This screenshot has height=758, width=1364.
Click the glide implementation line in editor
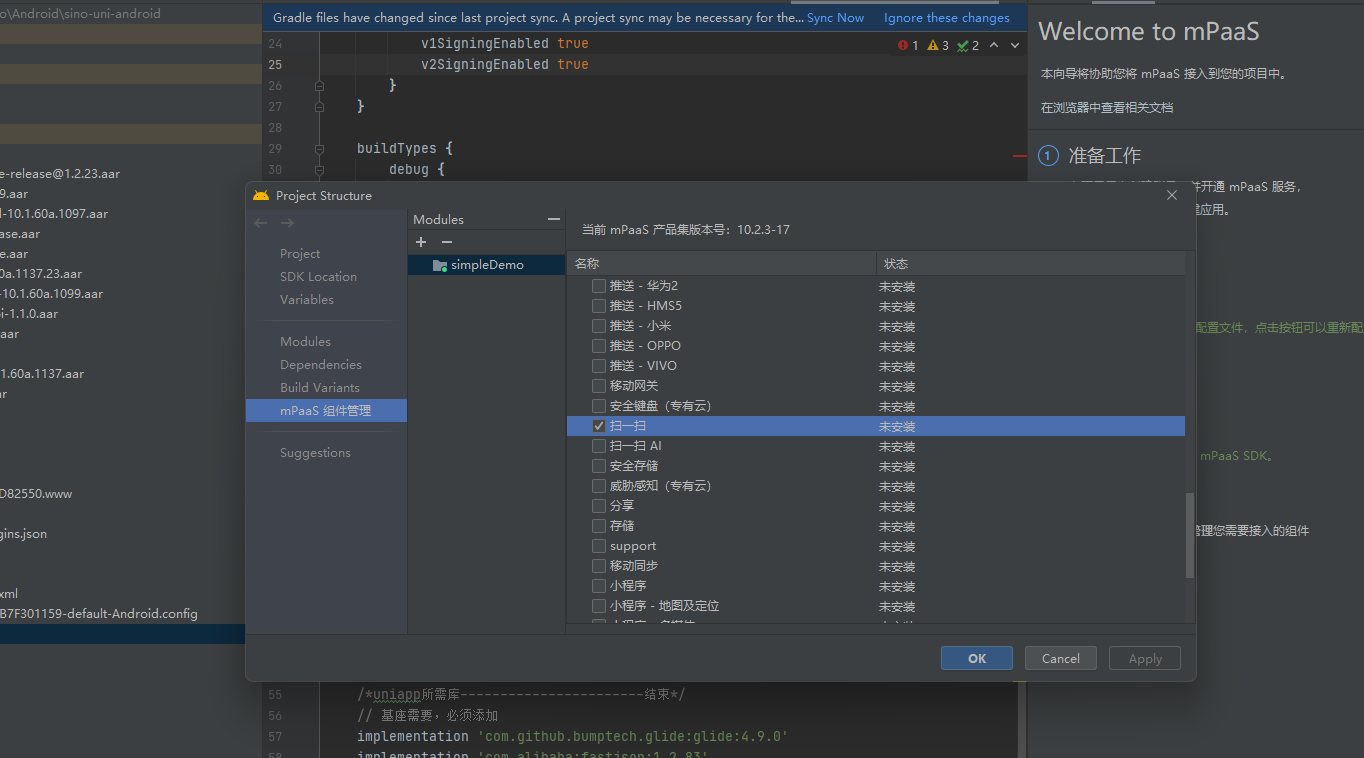[573, 736]
